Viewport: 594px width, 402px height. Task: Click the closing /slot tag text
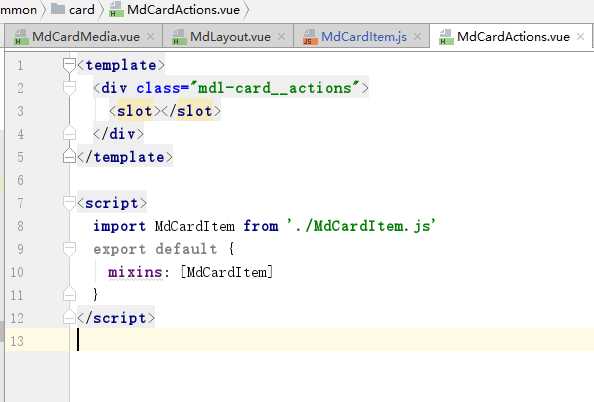tap(191, 111)
